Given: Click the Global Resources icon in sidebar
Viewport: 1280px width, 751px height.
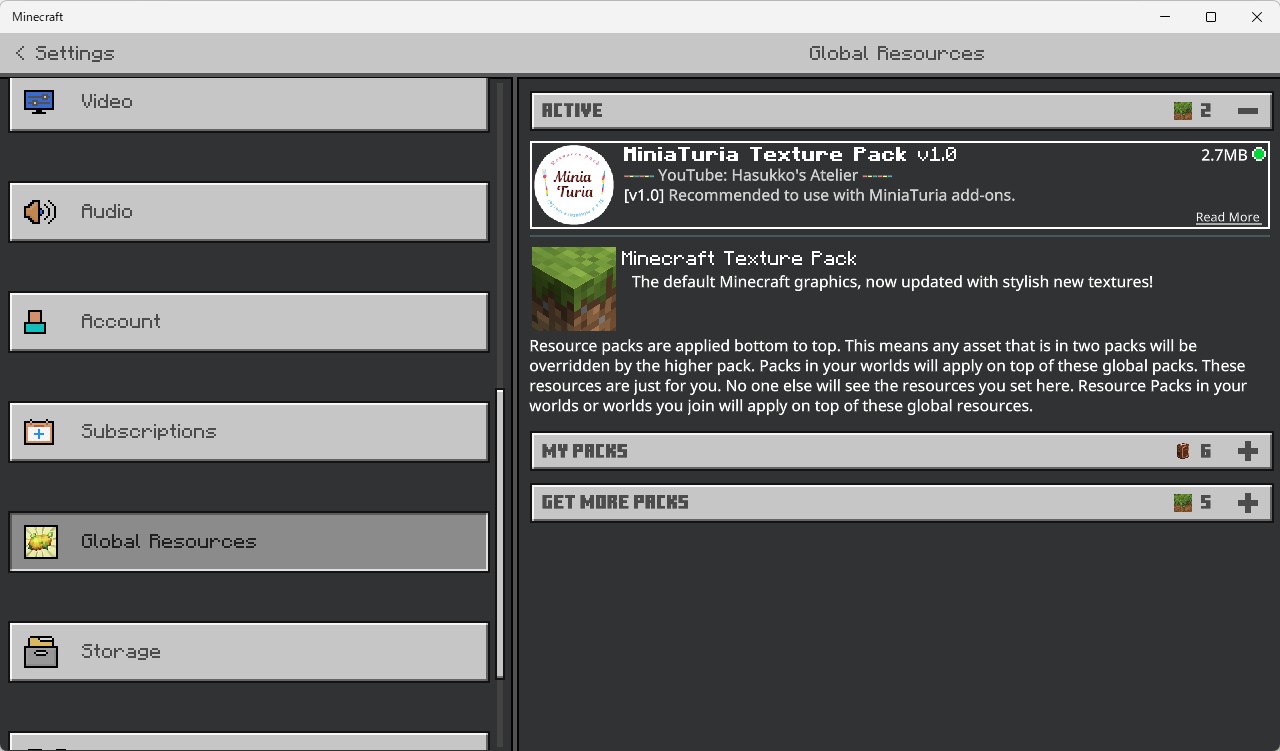Looking at the screenshot, I should [41, 542].
